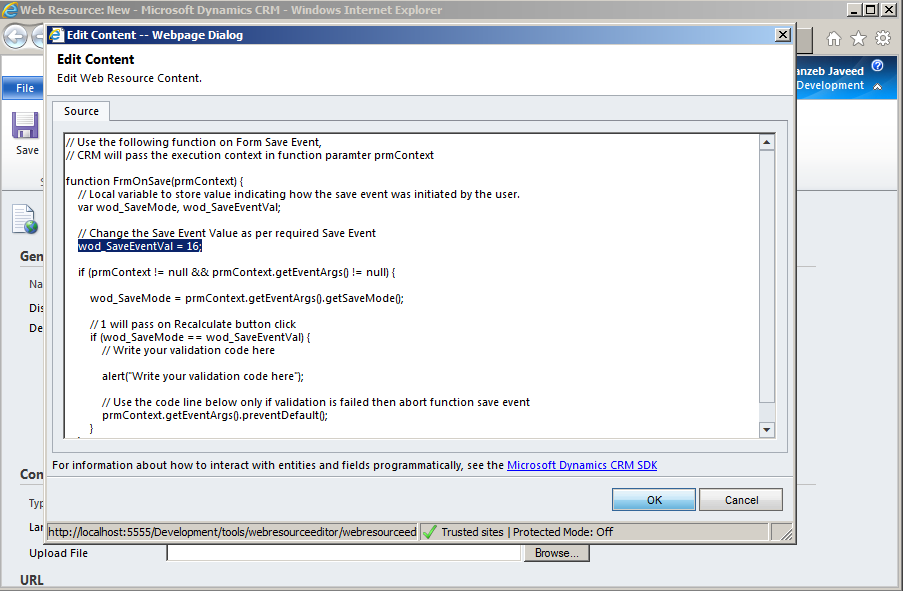Click the browser Back arrow button

16,37
